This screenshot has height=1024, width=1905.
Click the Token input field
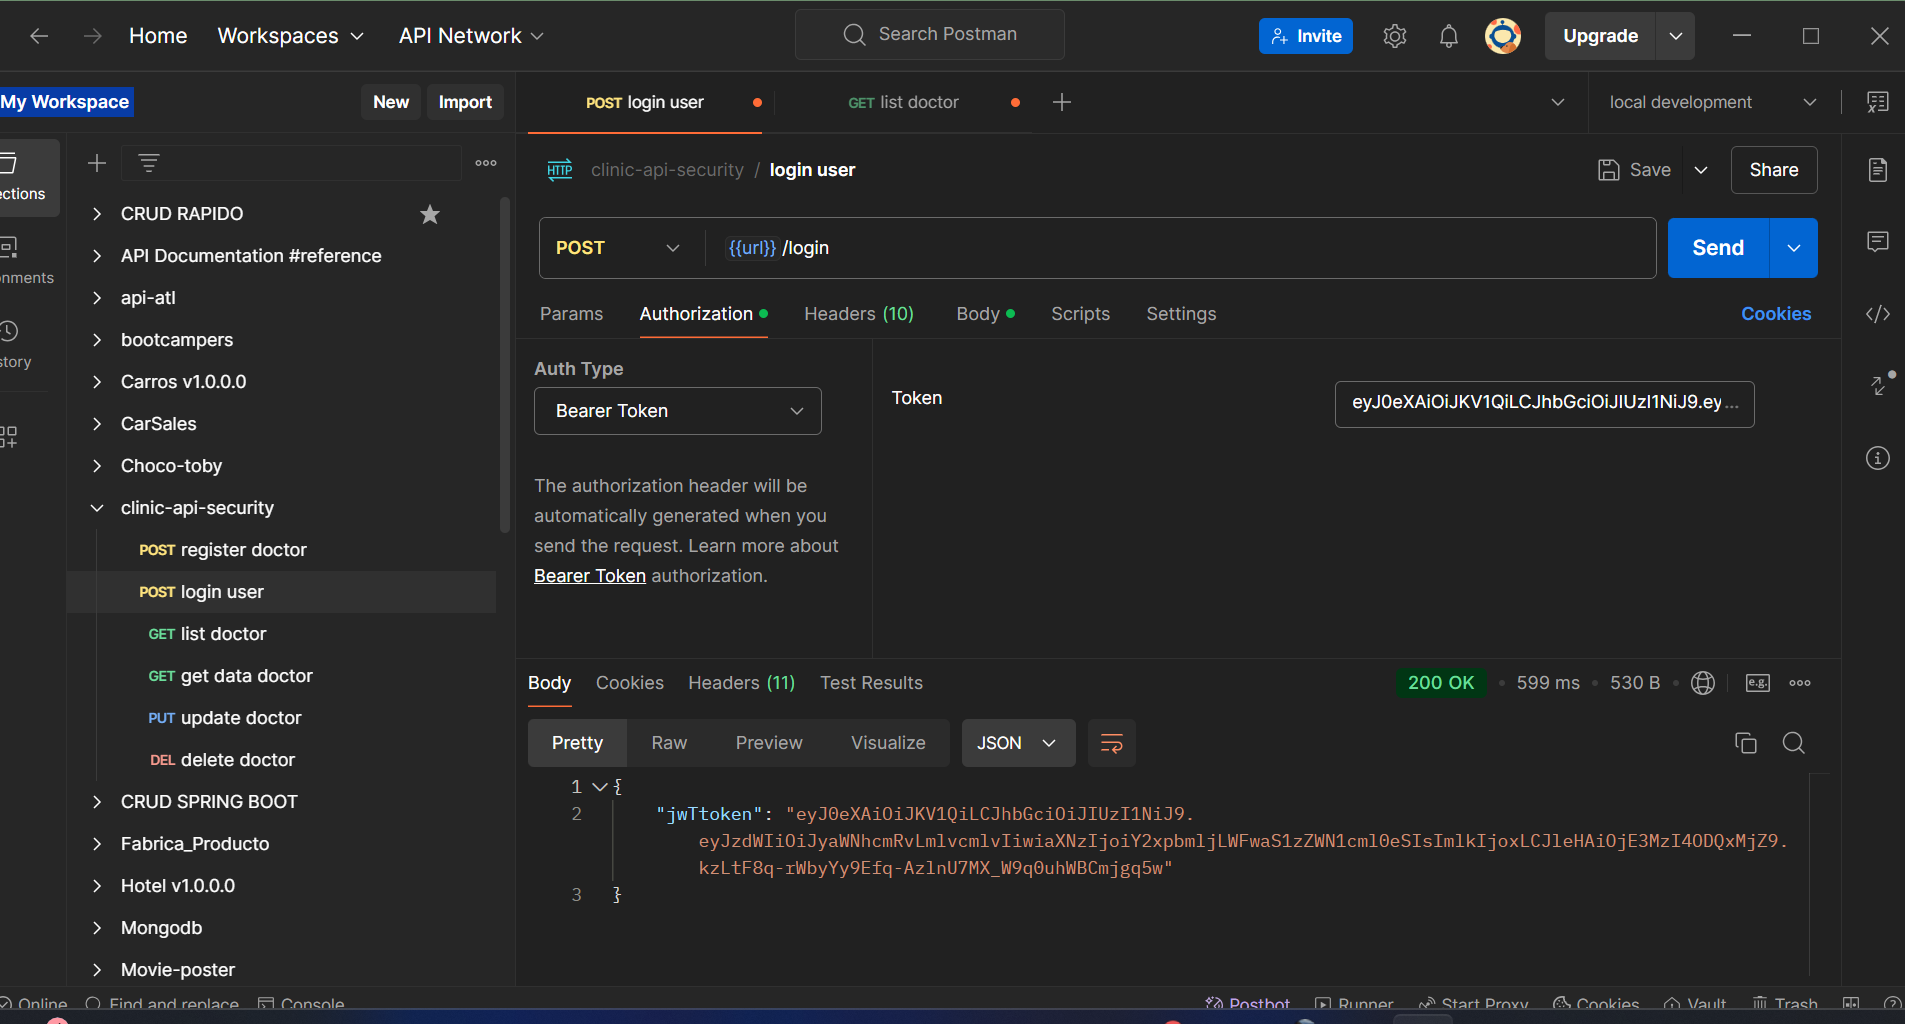point(1544,404)
